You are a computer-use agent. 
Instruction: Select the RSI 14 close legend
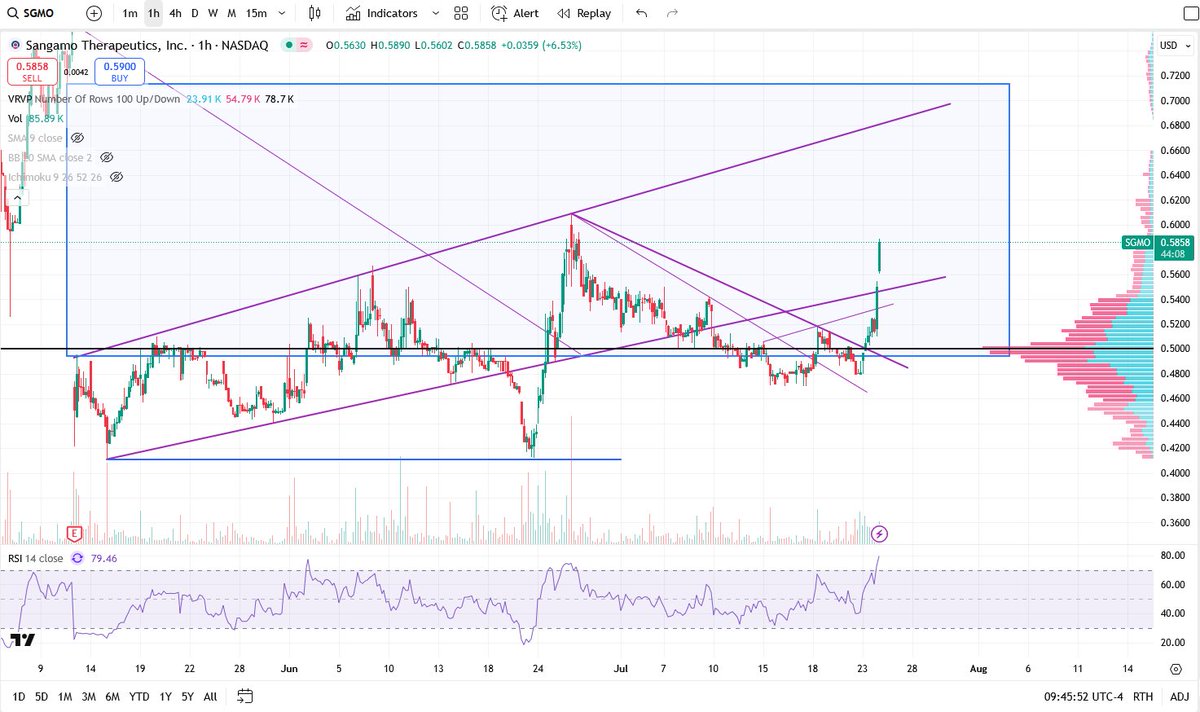34,558
